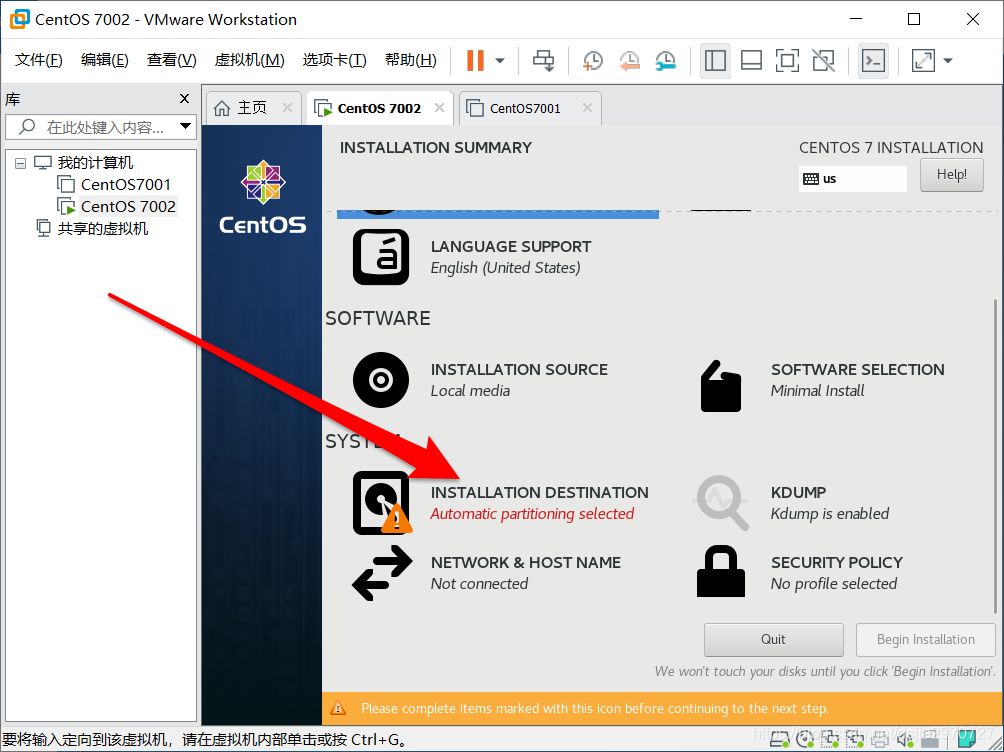Open the 文件(F) menu
Image resolution: width=1004 pixels, height=752 pixels.
point(38,60)
